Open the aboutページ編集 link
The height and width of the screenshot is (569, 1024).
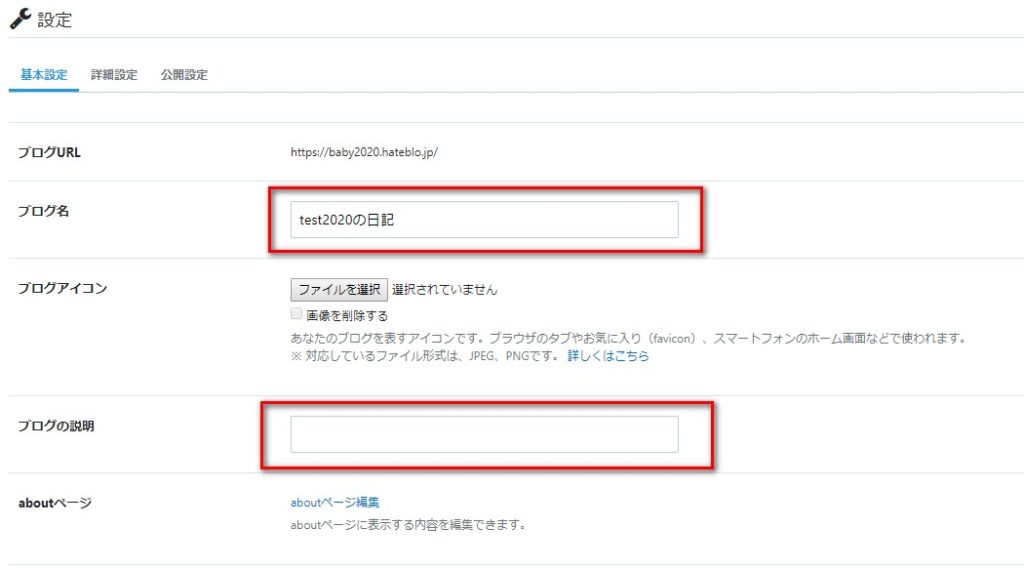[335, 502]
